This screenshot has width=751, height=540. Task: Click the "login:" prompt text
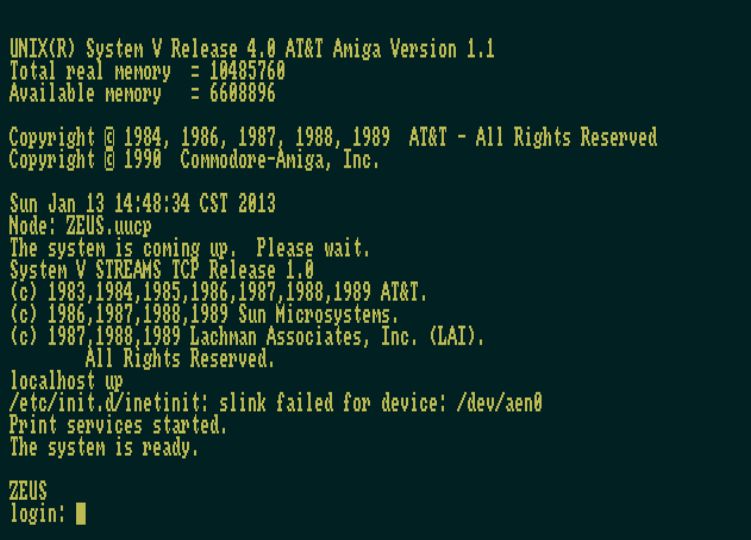click(x=37, y=514)
